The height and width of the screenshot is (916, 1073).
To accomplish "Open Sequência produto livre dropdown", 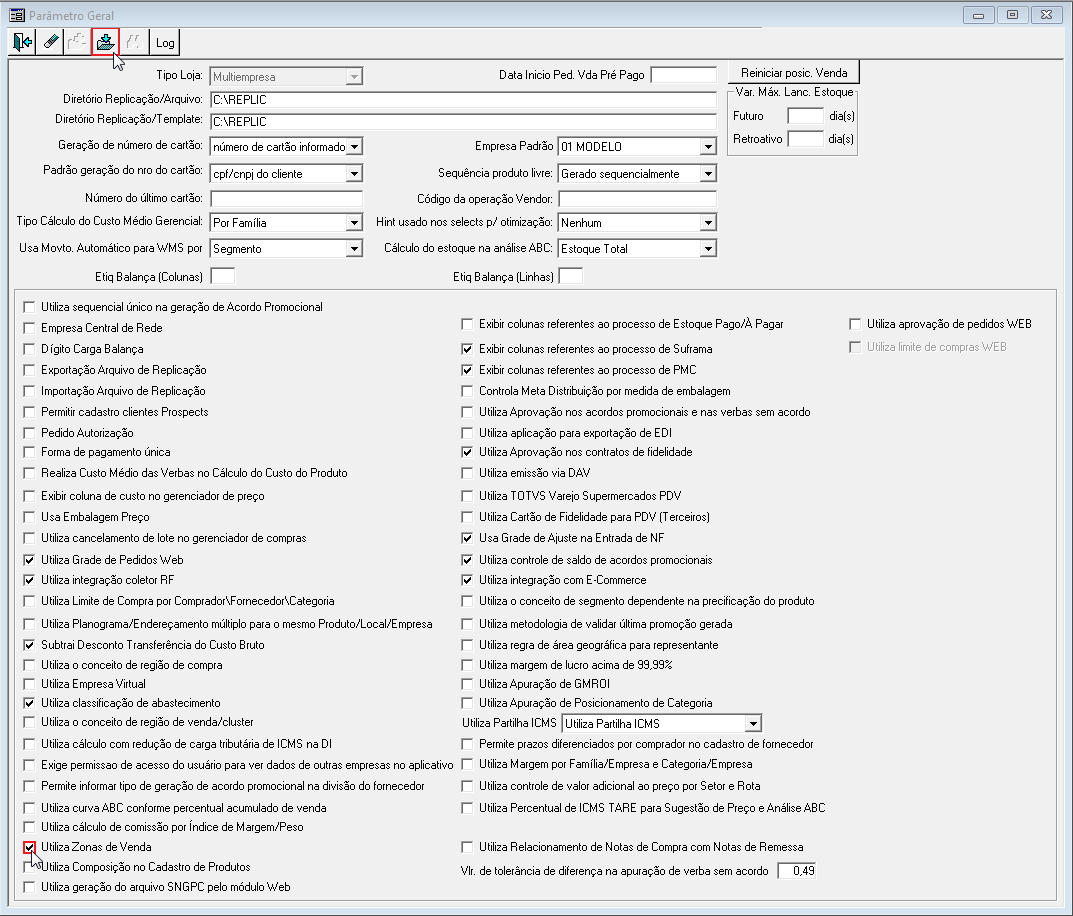I will click(x=708, y=174).
